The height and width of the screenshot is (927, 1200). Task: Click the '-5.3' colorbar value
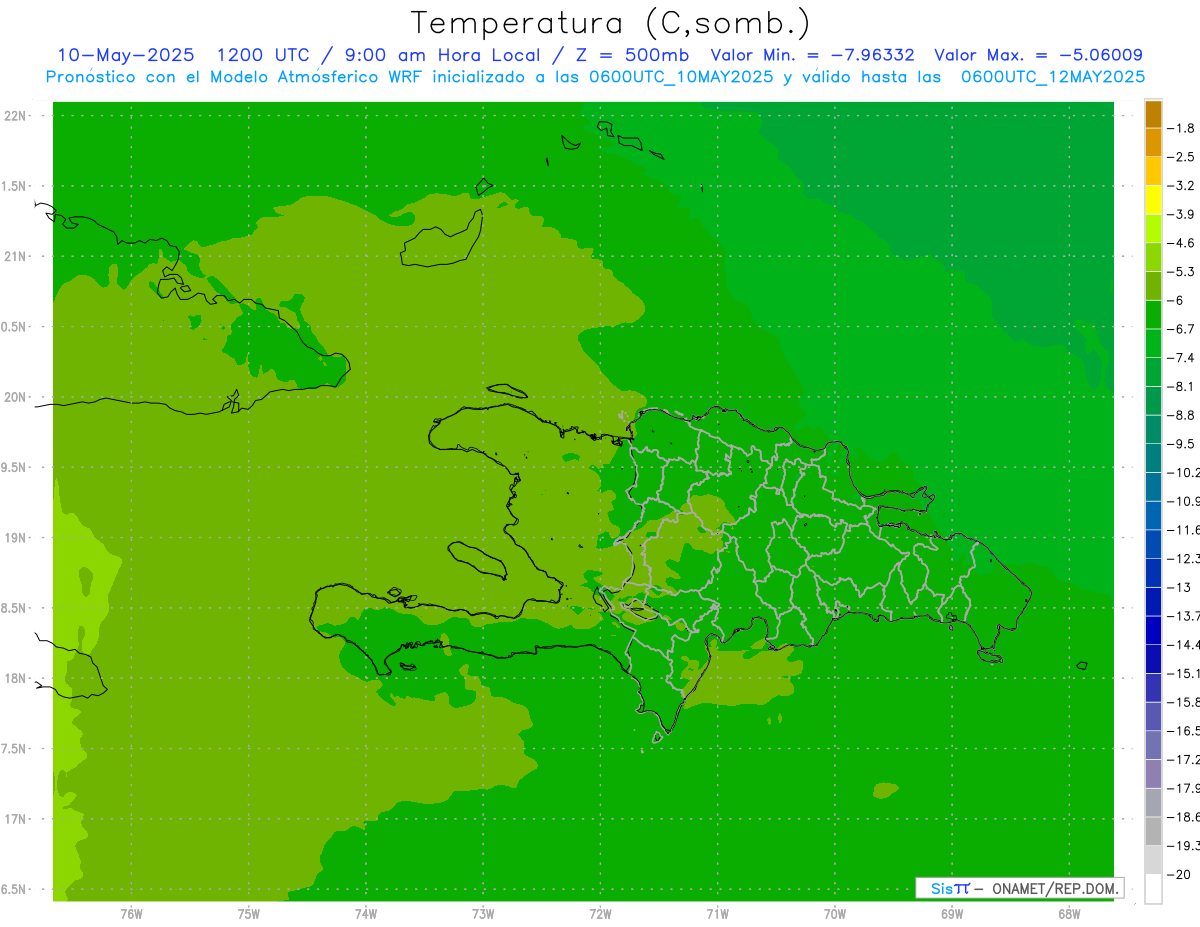click(1183, 271)
